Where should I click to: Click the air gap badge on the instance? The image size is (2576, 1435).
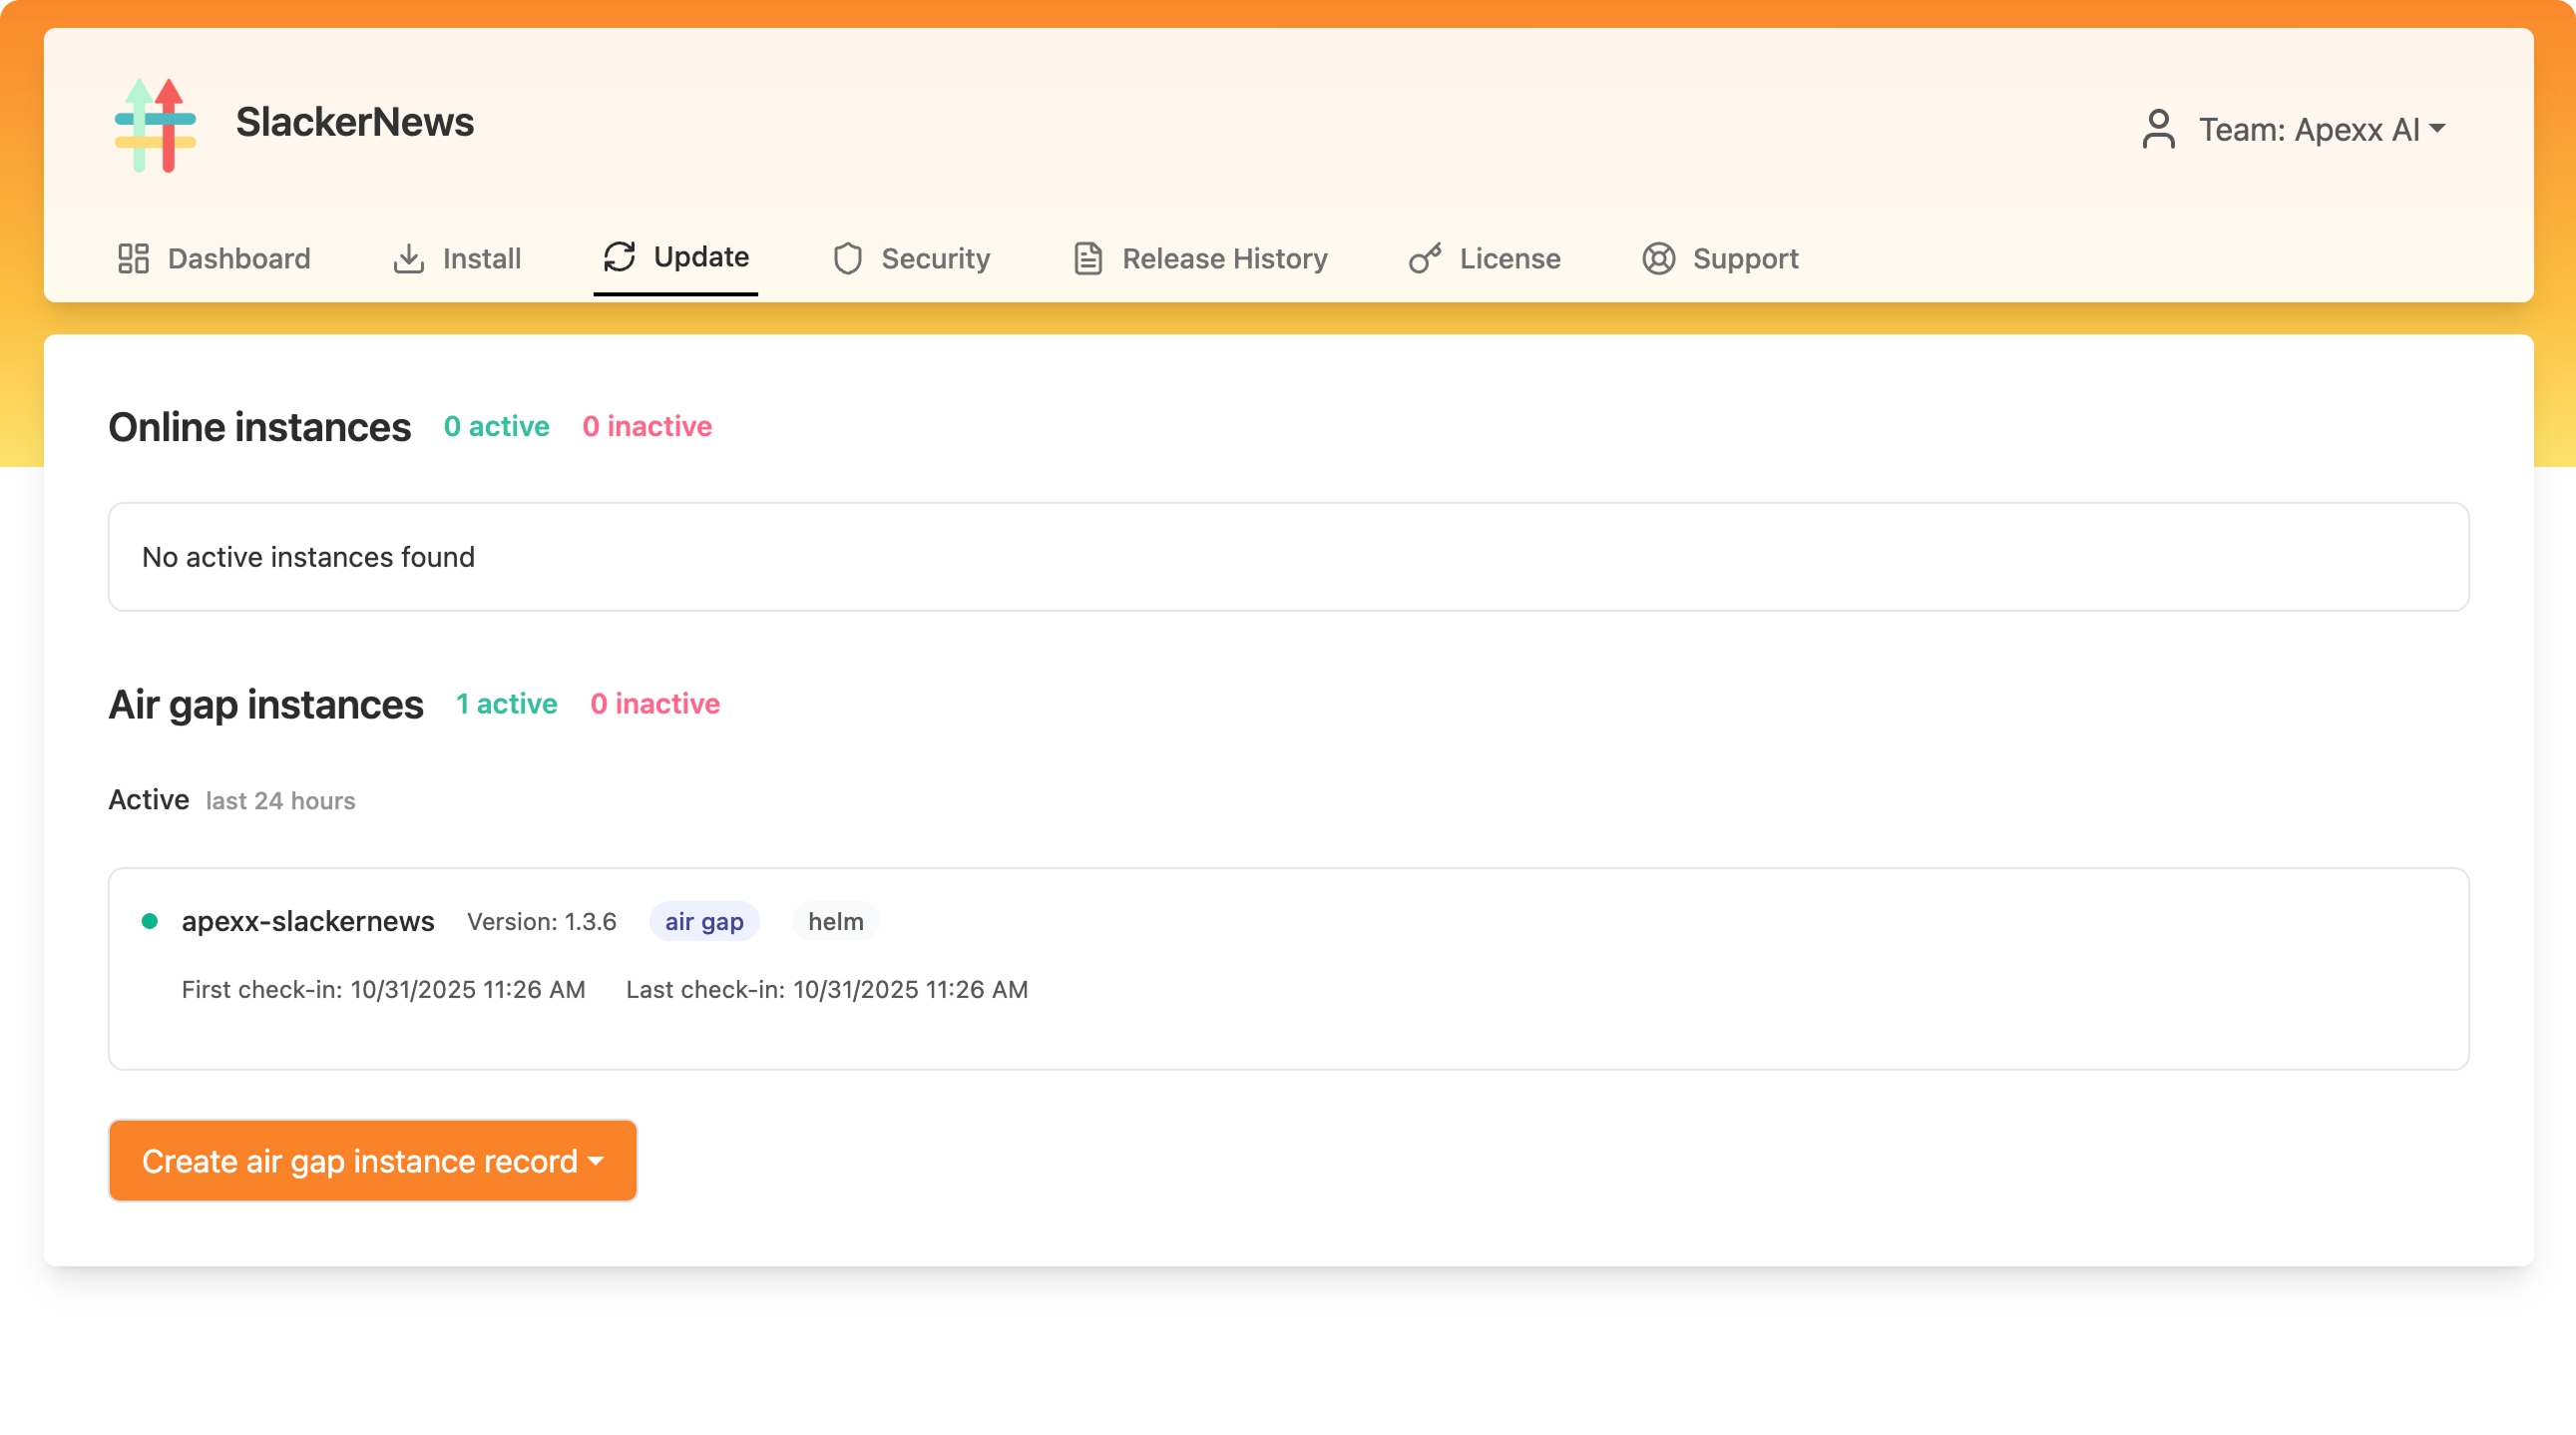703,921
